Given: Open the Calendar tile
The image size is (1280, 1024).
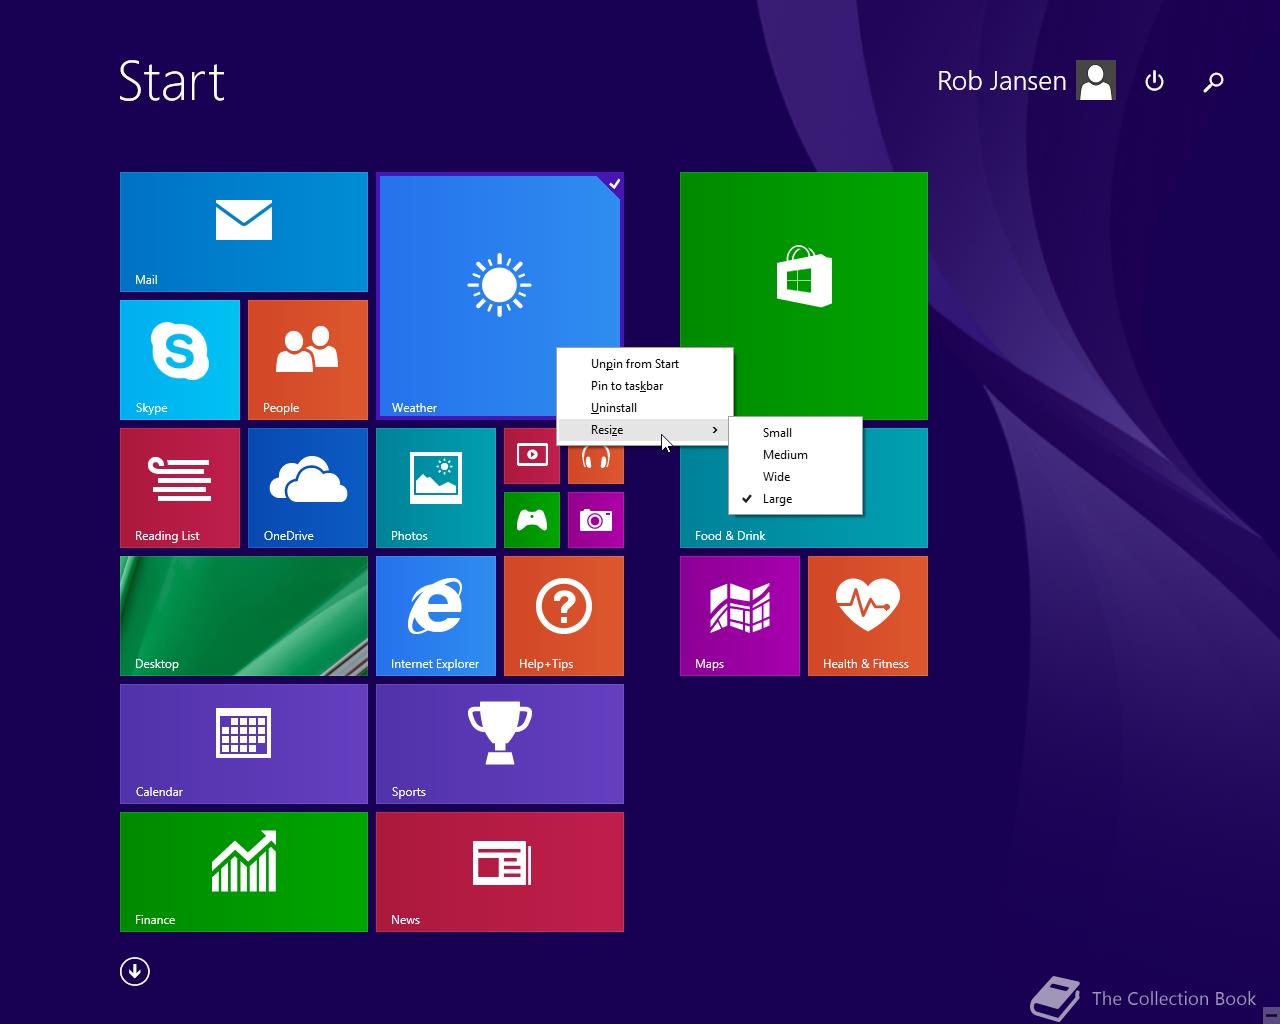Looking at the screenshot, I should [244, 744].
